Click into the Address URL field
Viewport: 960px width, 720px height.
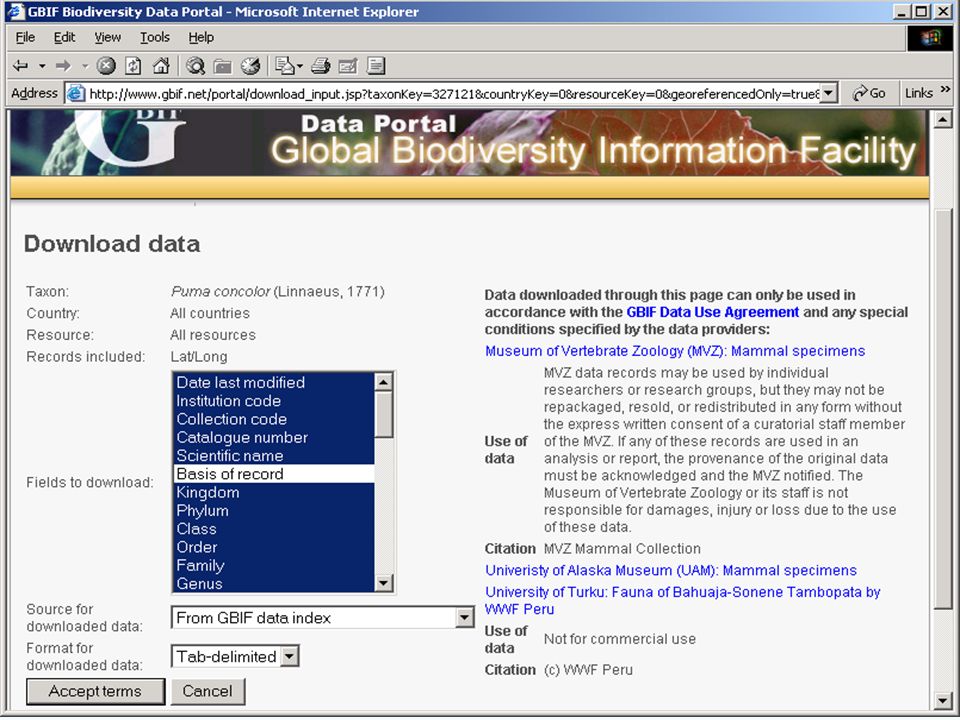453,94
